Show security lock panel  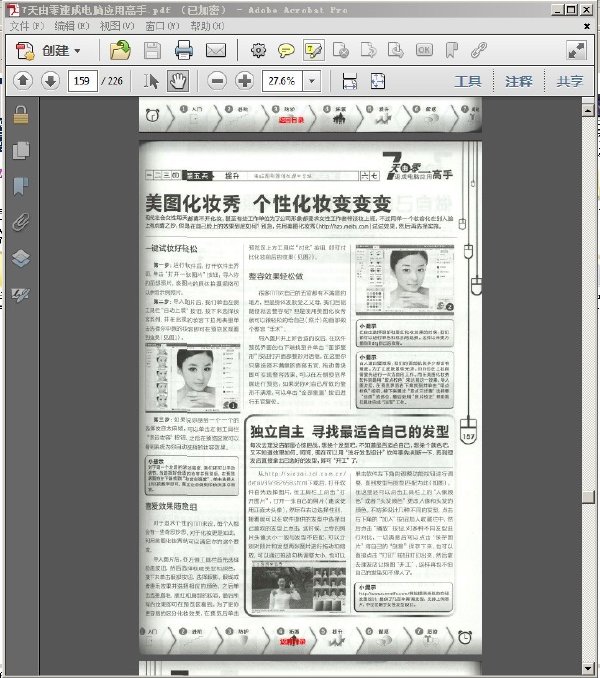tap(21, 115)
